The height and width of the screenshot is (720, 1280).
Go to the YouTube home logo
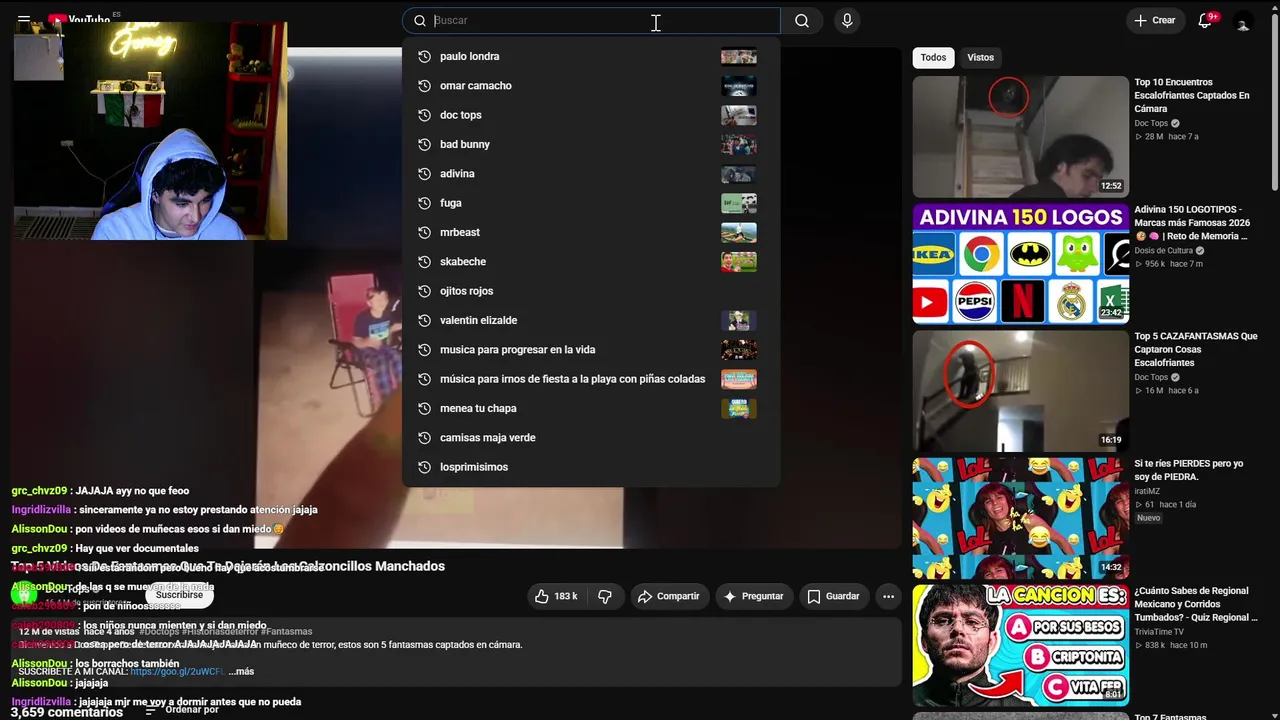79,19
